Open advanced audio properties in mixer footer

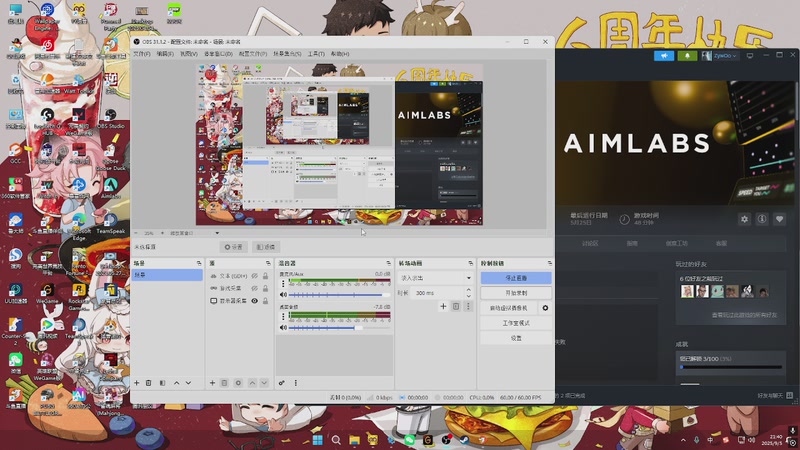(282, 383)
